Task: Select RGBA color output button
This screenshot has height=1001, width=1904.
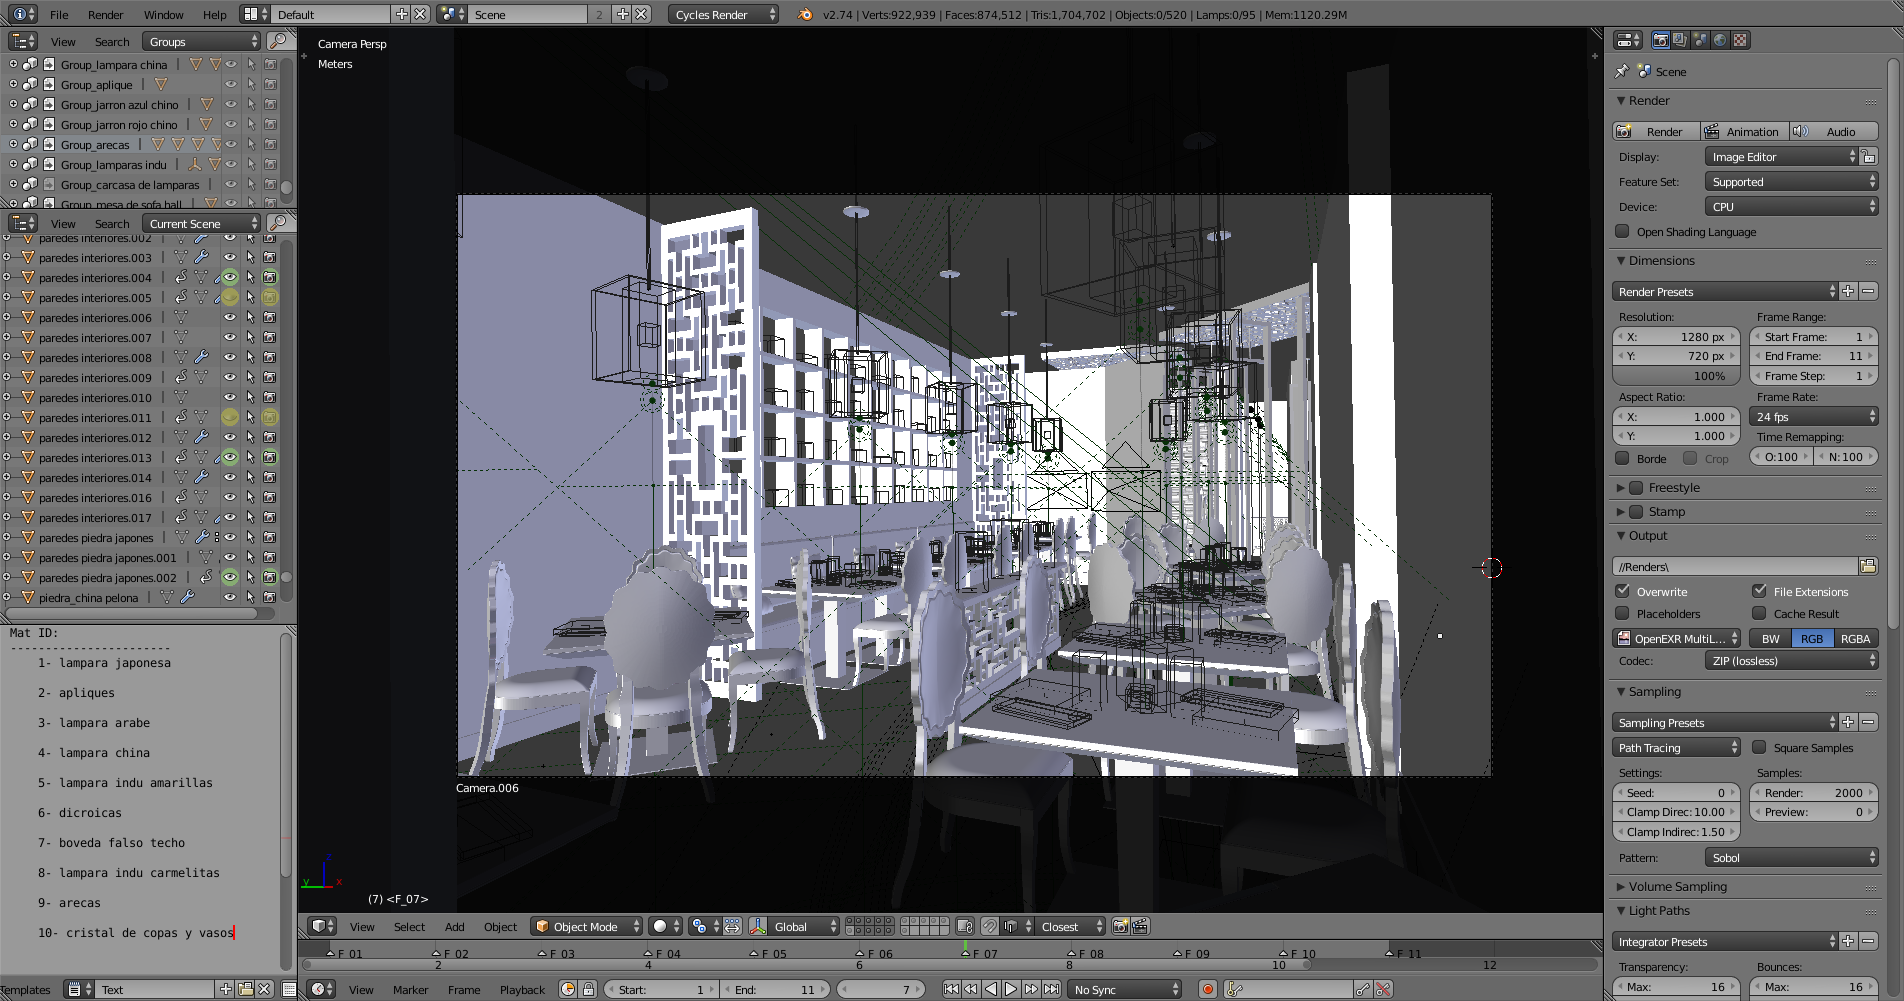Action: (1855, 639)
